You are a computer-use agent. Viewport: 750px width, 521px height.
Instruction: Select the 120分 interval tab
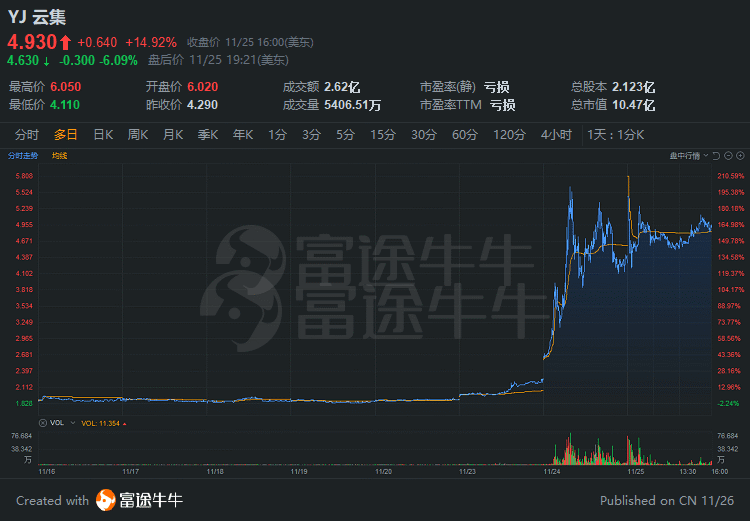pos(509,135)
